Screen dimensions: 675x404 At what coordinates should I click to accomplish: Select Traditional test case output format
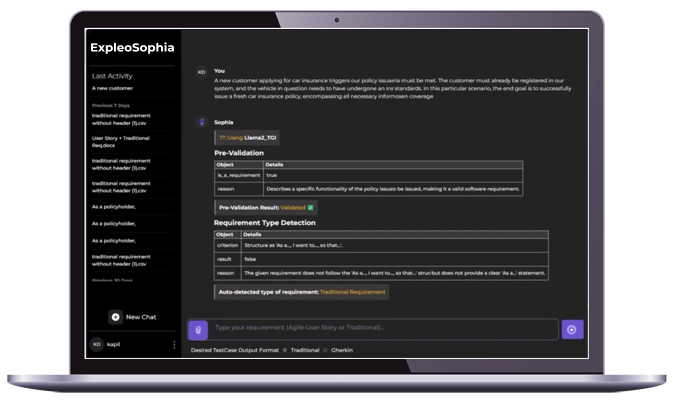coord(285,350)
